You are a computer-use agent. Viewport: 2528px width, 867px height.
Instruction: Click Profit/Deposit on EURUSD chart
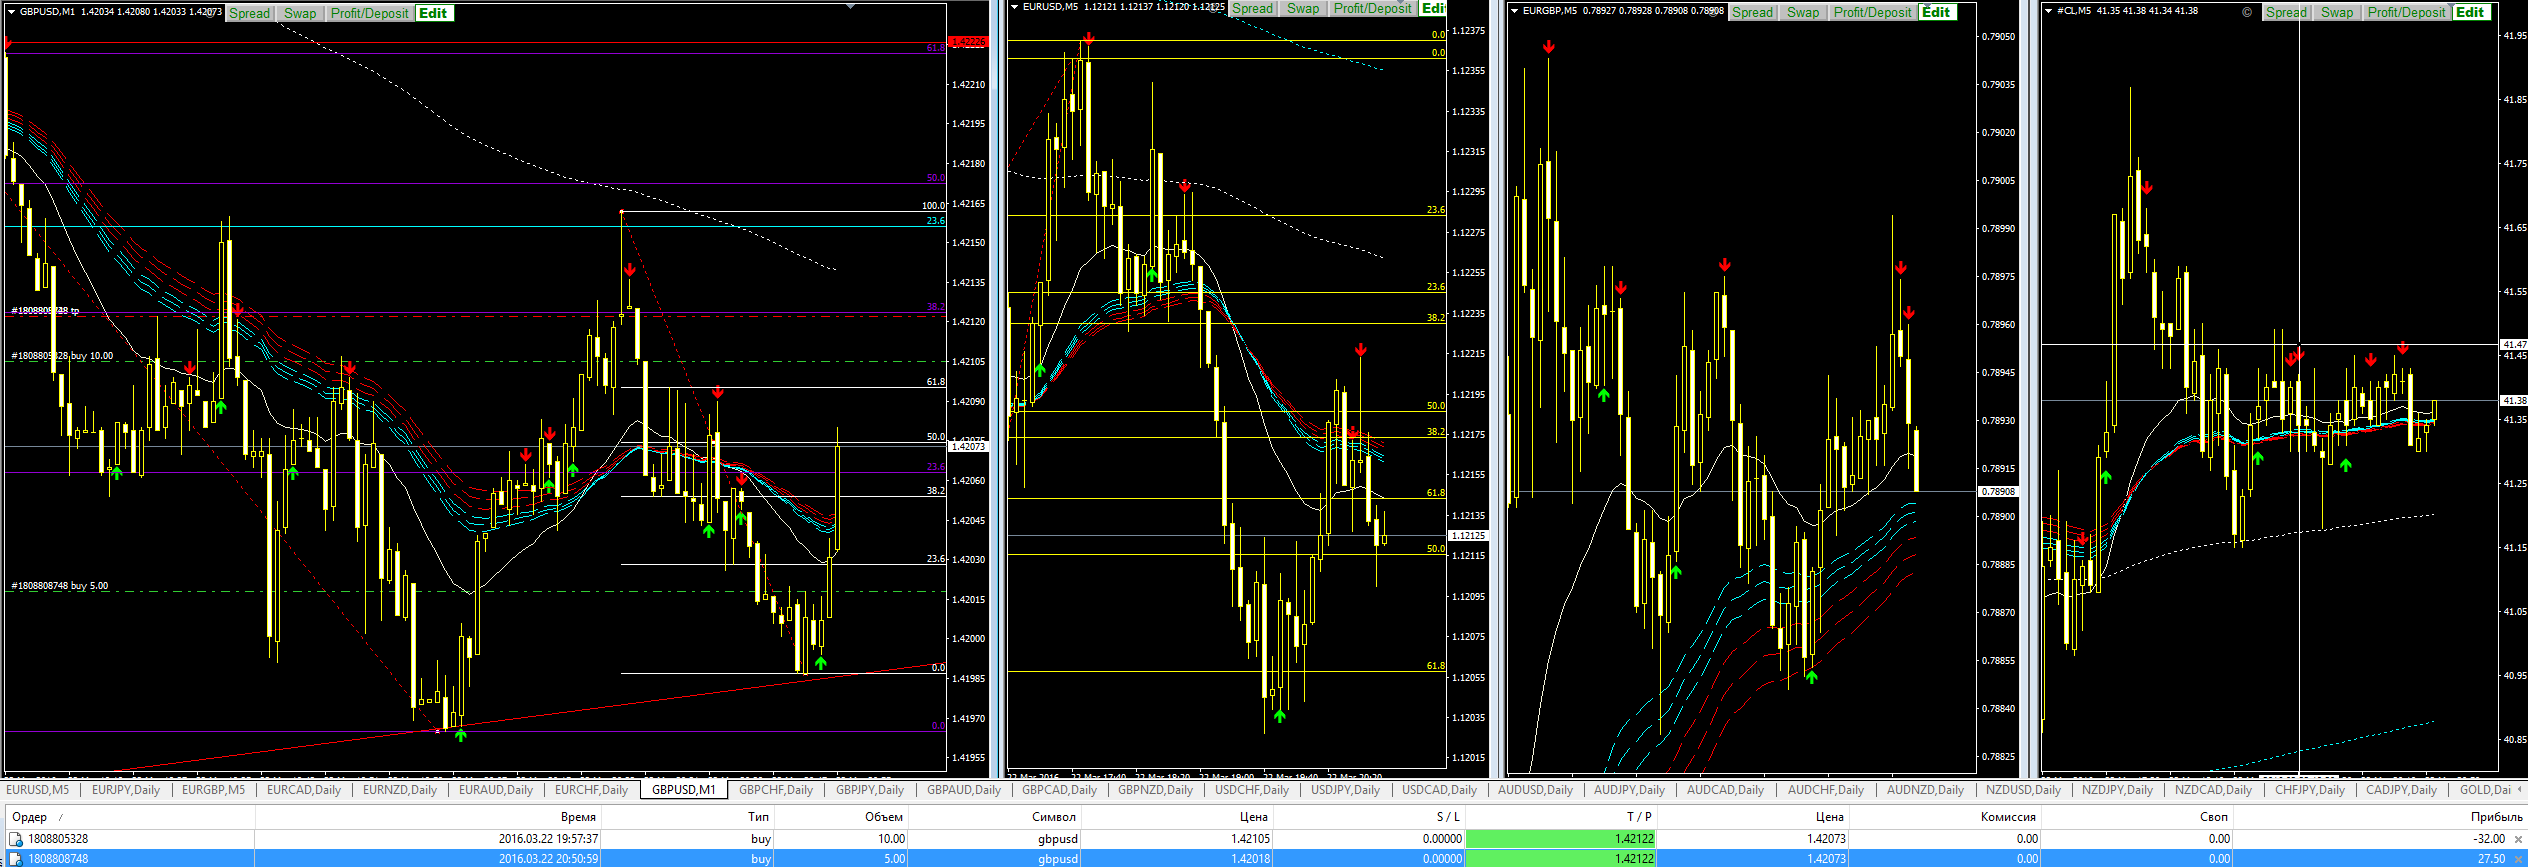pos(1373,8)
